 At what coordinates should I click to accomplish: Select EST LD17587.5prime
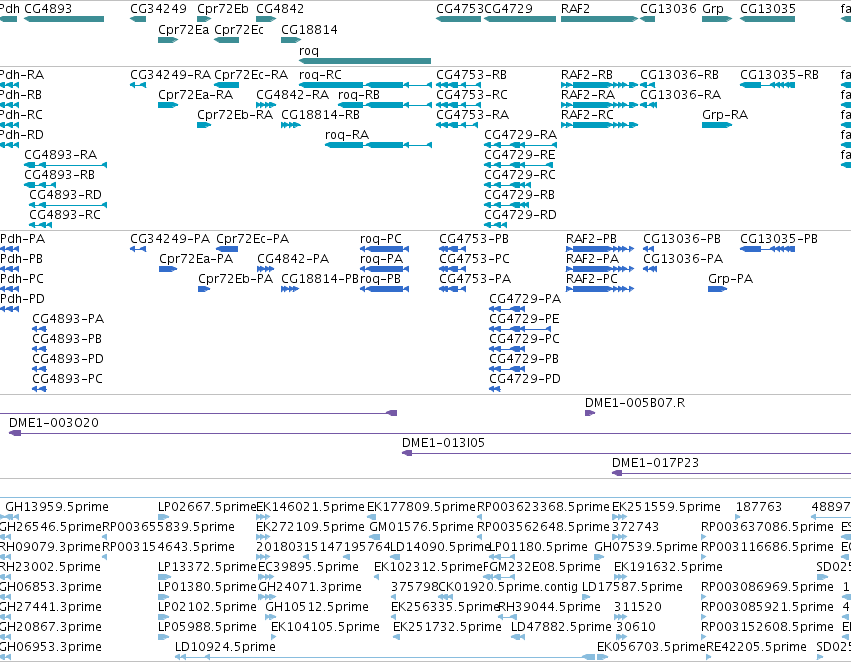[x=632, y=587]
